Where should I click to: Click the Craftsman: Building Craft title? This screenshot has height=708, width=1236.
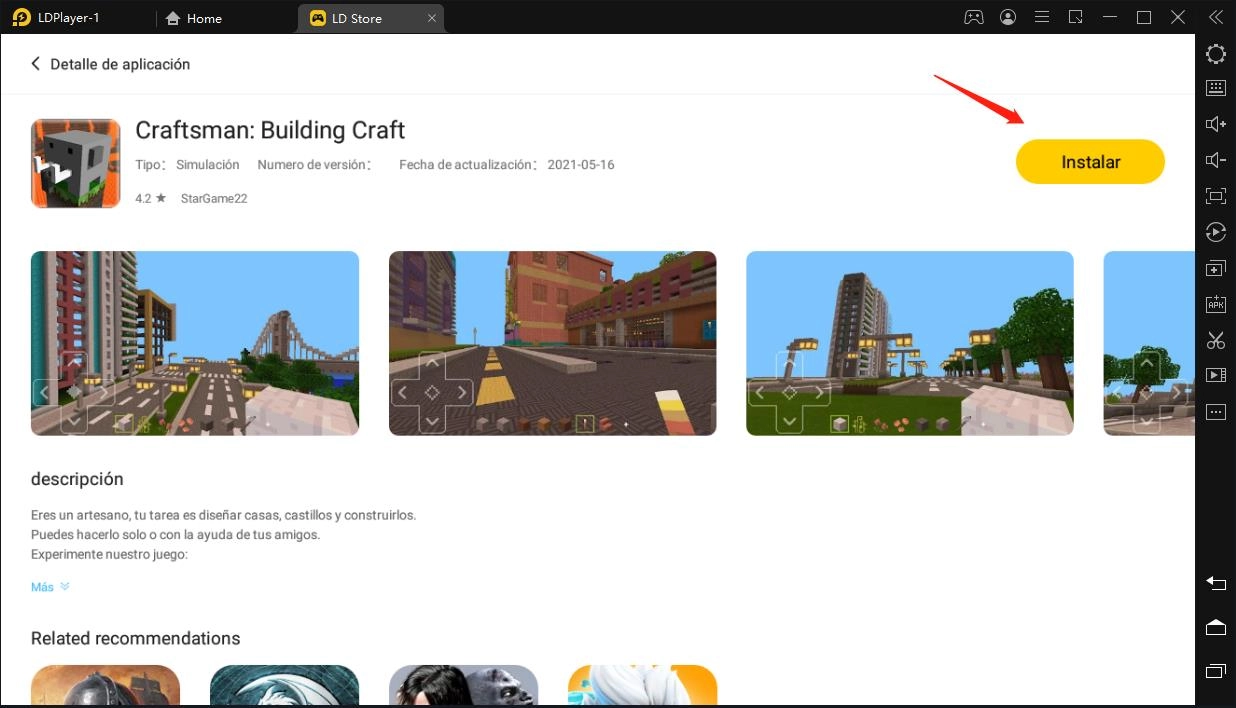click(x=270, y=130)
